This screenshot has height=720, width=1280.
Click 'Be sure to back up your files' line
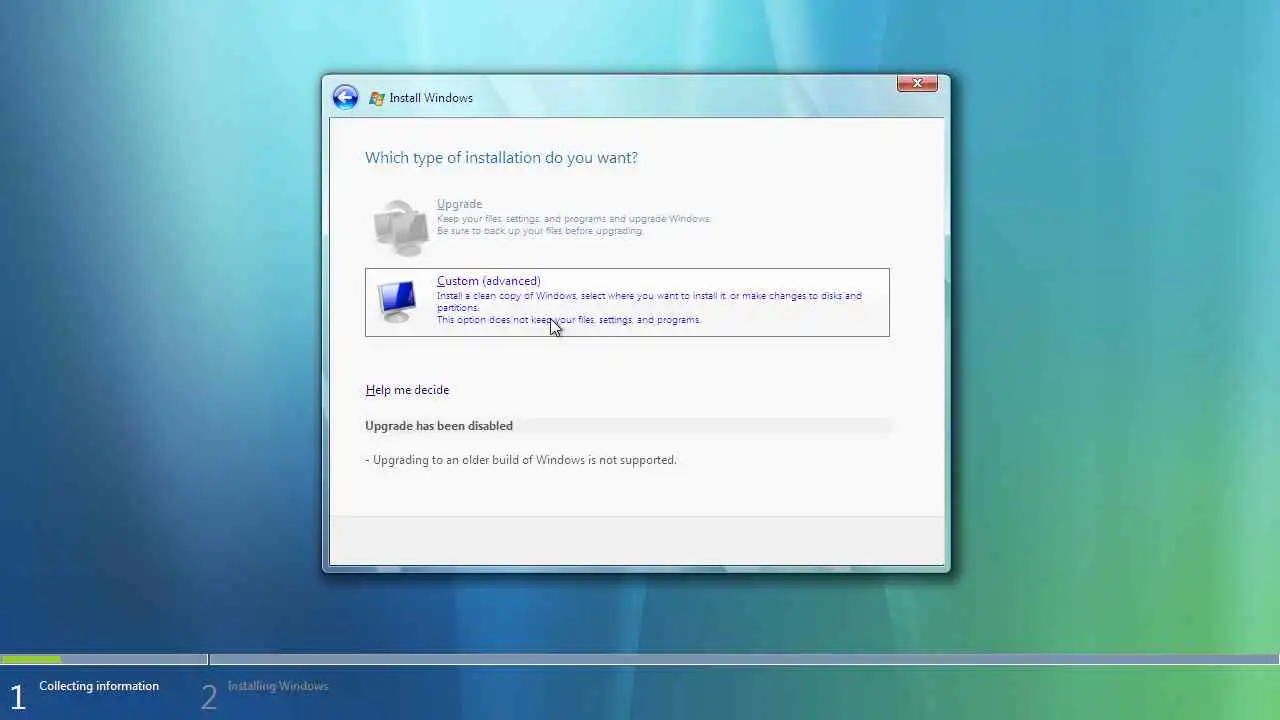pyautogui.click(x=540, y=231)
